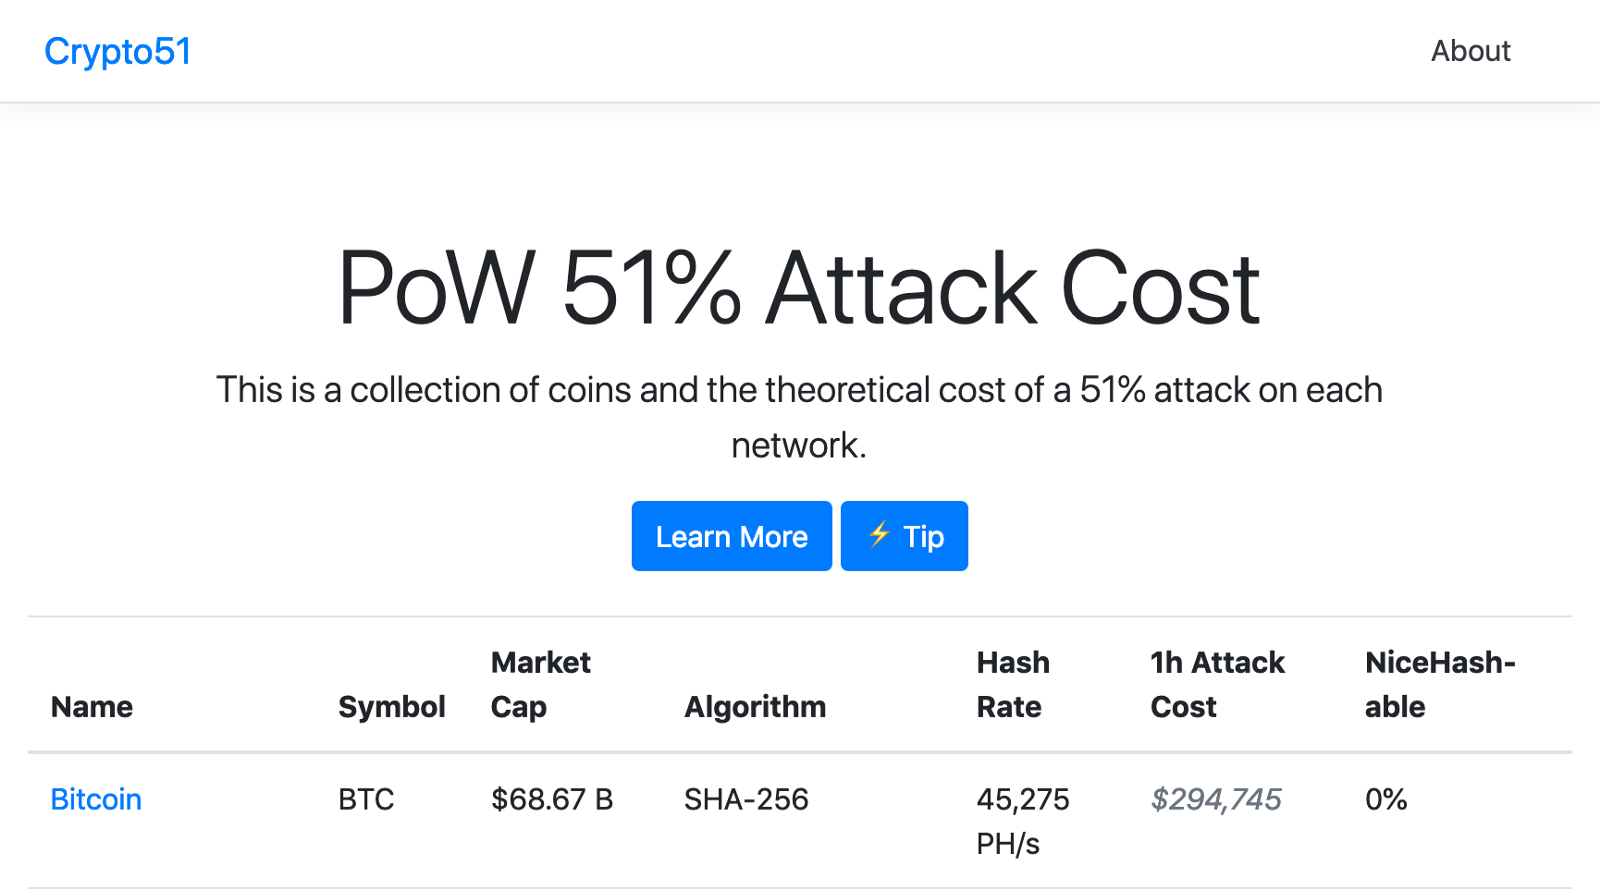
Task: Click the Symbol column header
Action: (392, 707)
